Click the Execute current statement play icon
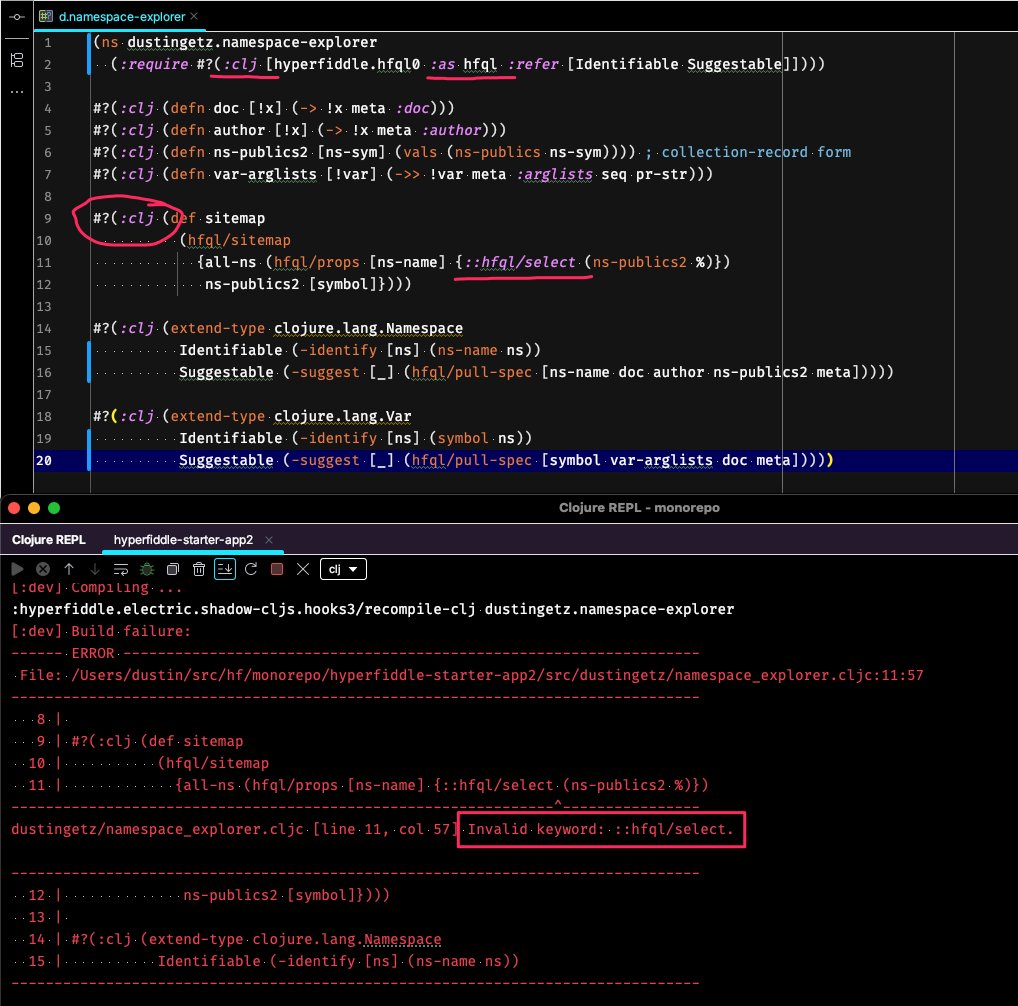 coord(18,569)
